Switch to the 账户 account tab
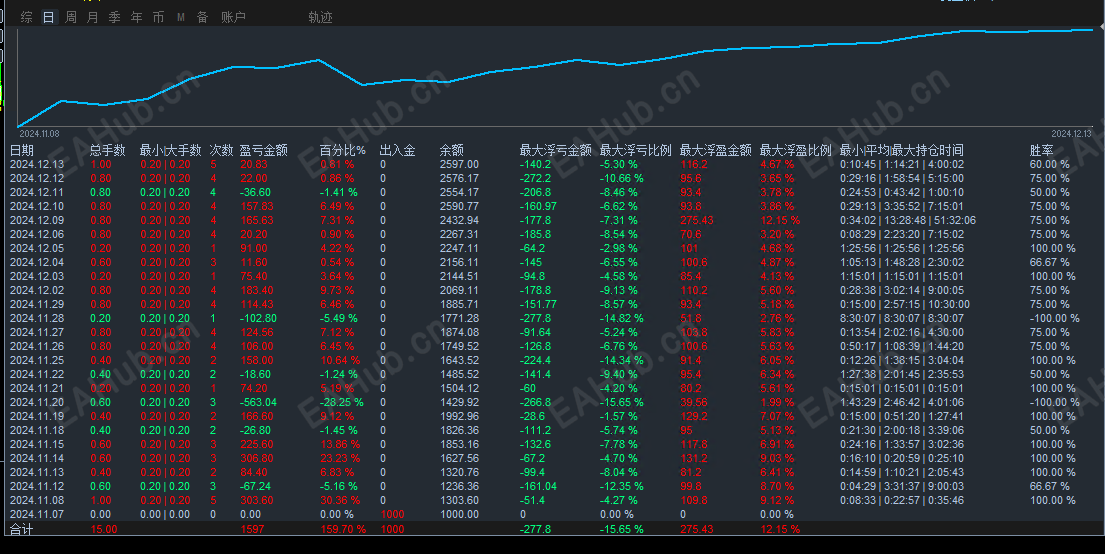This screenshot has width=1105, height=554. coord(233,17)
